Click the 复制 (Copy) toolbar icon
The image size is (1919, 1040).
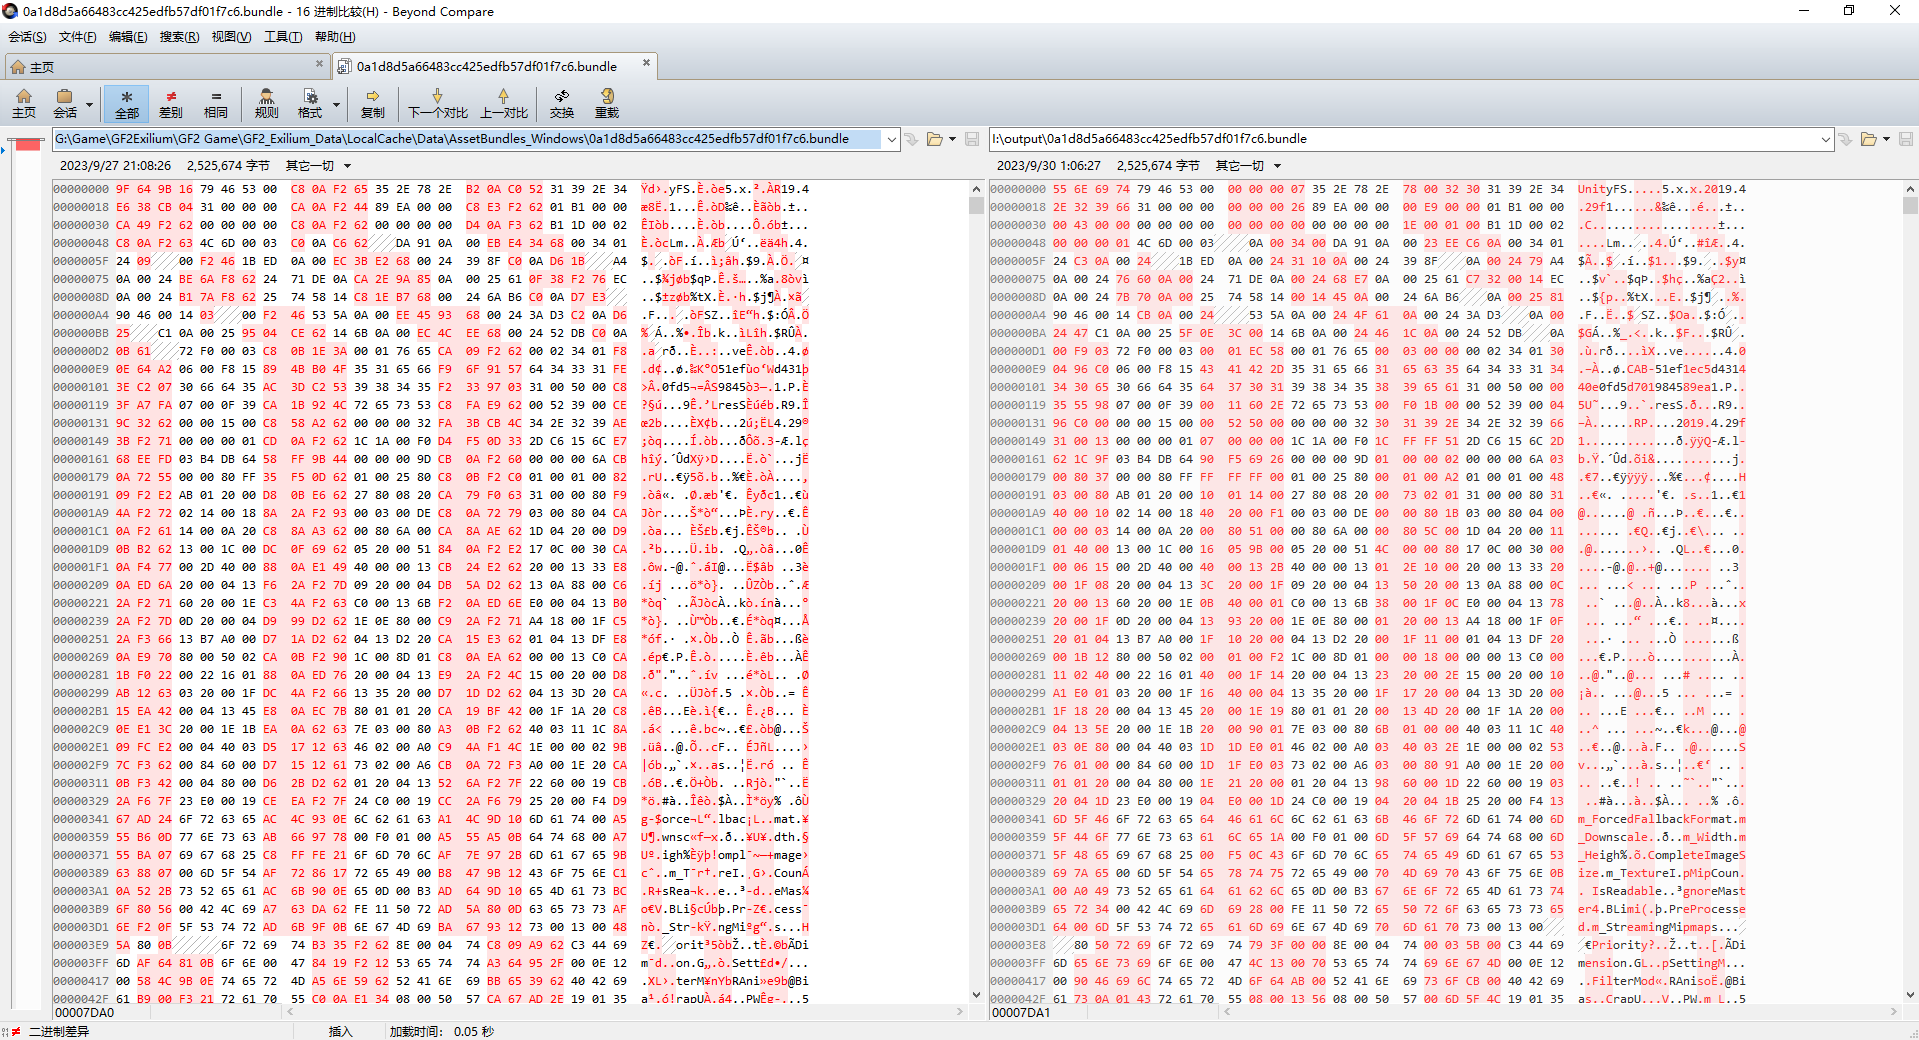point(372,103)
